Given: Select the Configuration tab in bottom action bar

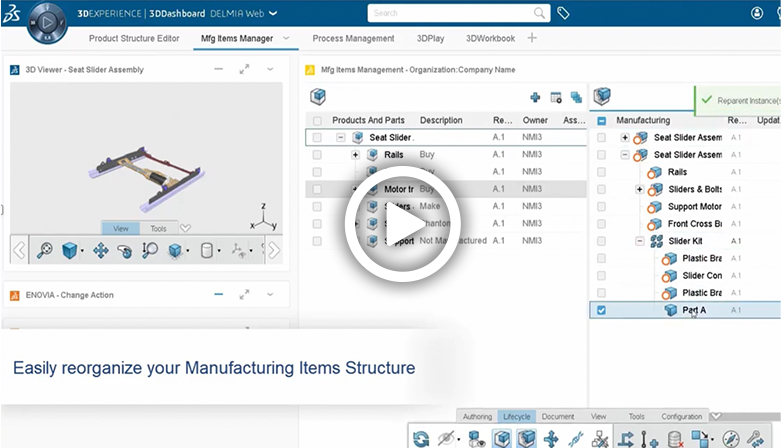Looking at the screenshot, I should pos(681,417).
